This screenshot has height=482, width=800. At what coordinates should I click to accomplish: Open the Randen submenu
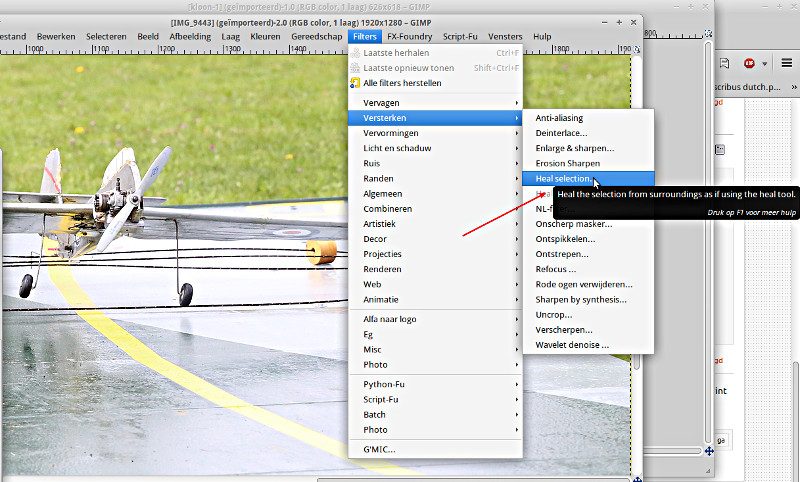pyautogui.click(x=435, y=179)
